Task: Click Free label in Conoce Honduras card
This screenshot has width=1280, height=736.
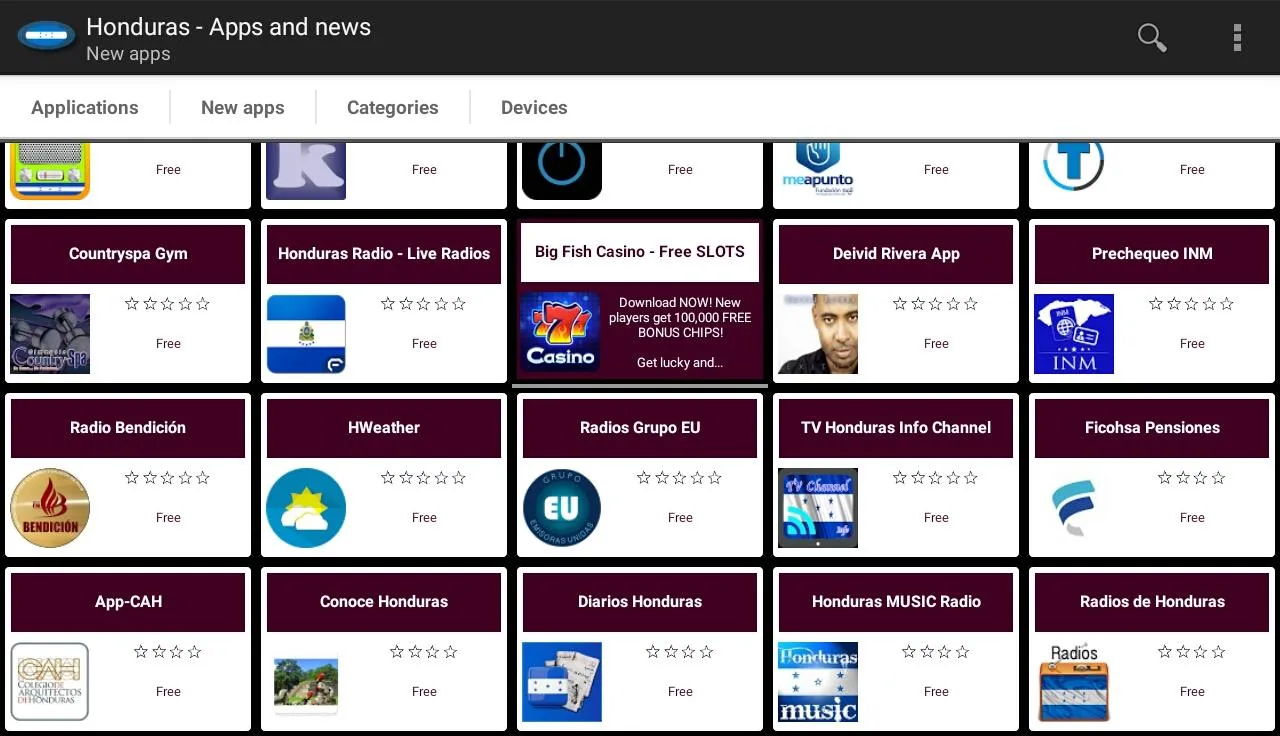Action: pos(424,692)
